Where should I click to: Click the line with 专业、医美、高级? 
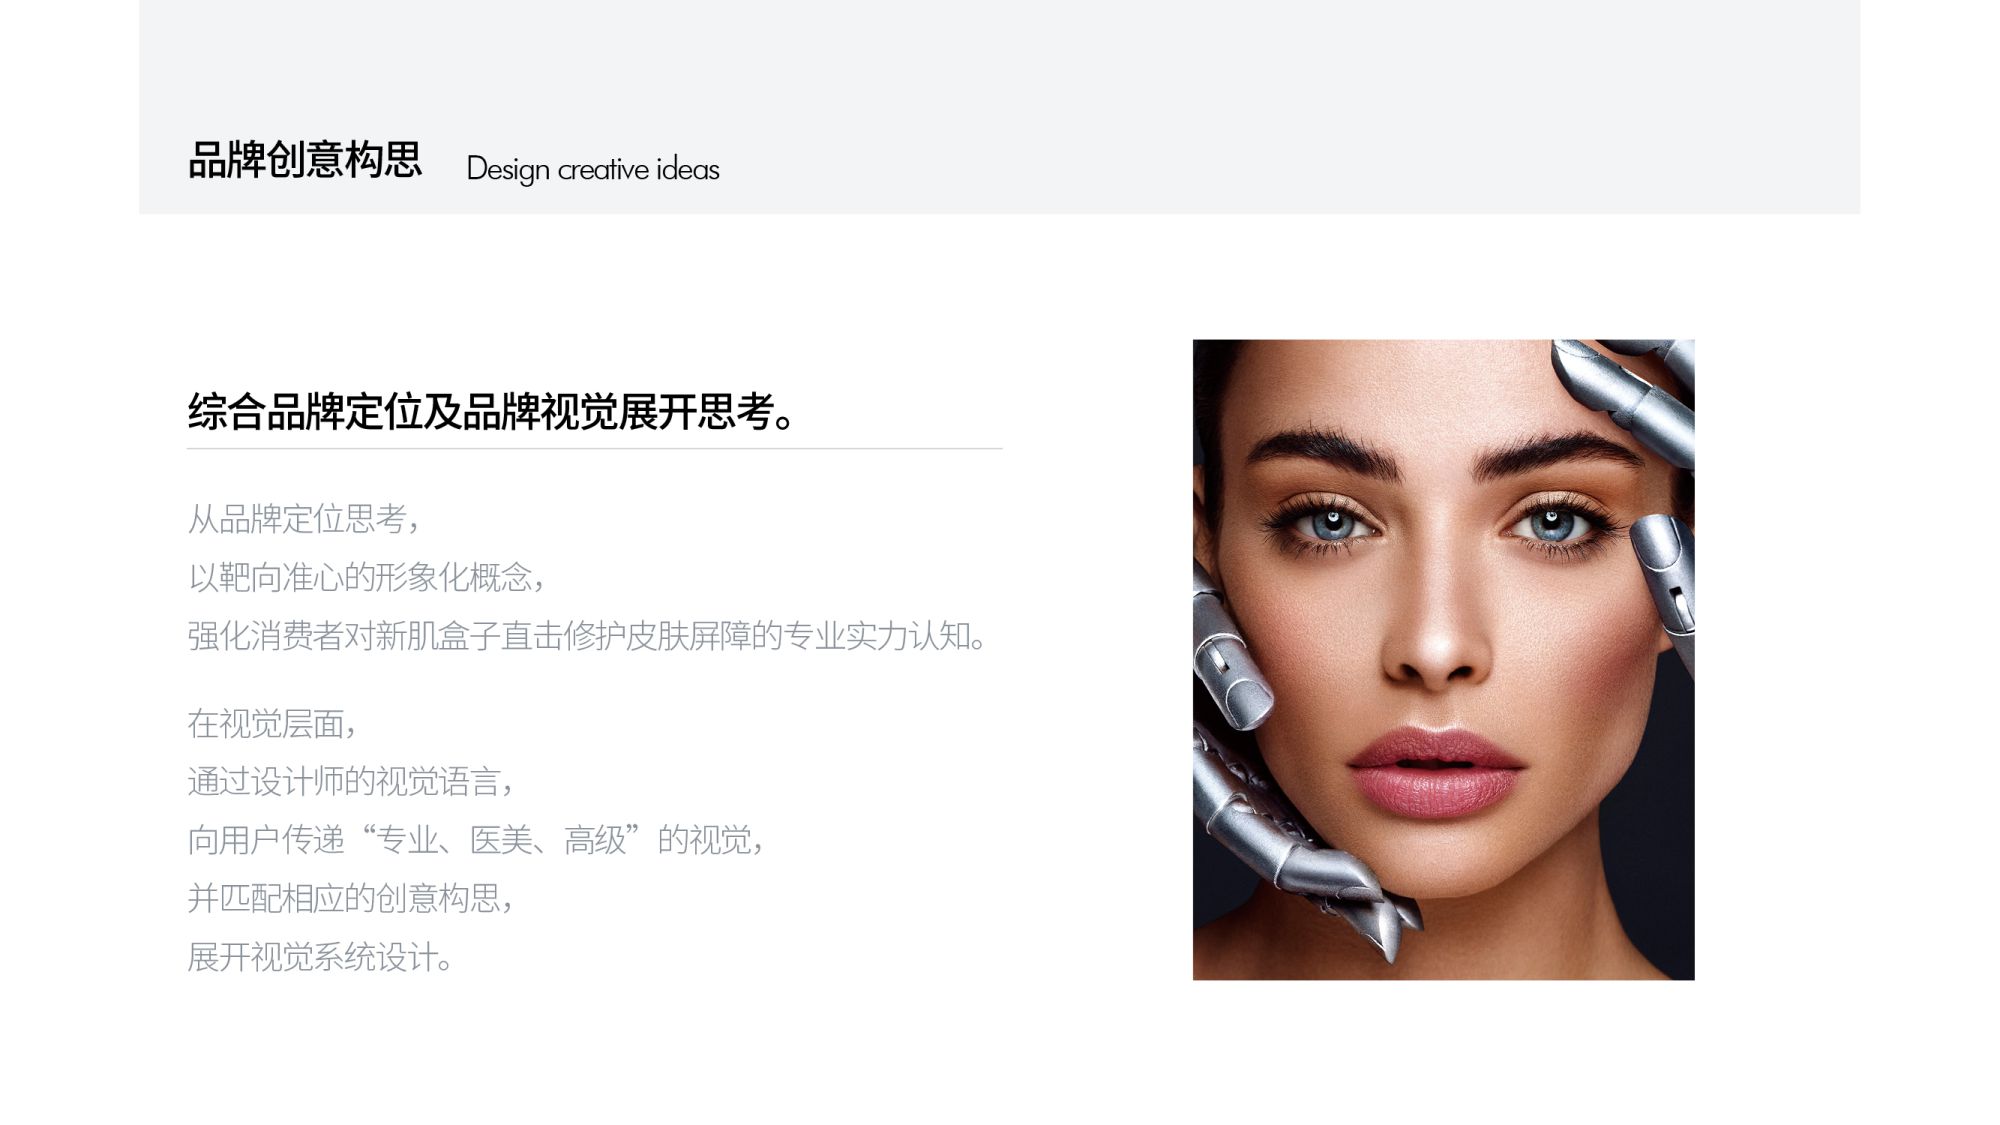[x=476, y=840]
